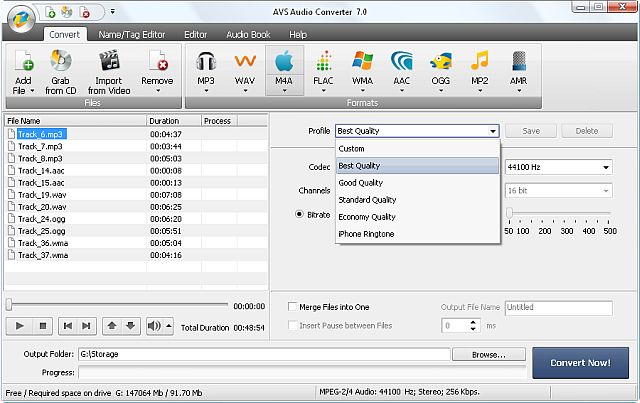
Task: Move selected file down in list
Action: click(x=131, y=326)
